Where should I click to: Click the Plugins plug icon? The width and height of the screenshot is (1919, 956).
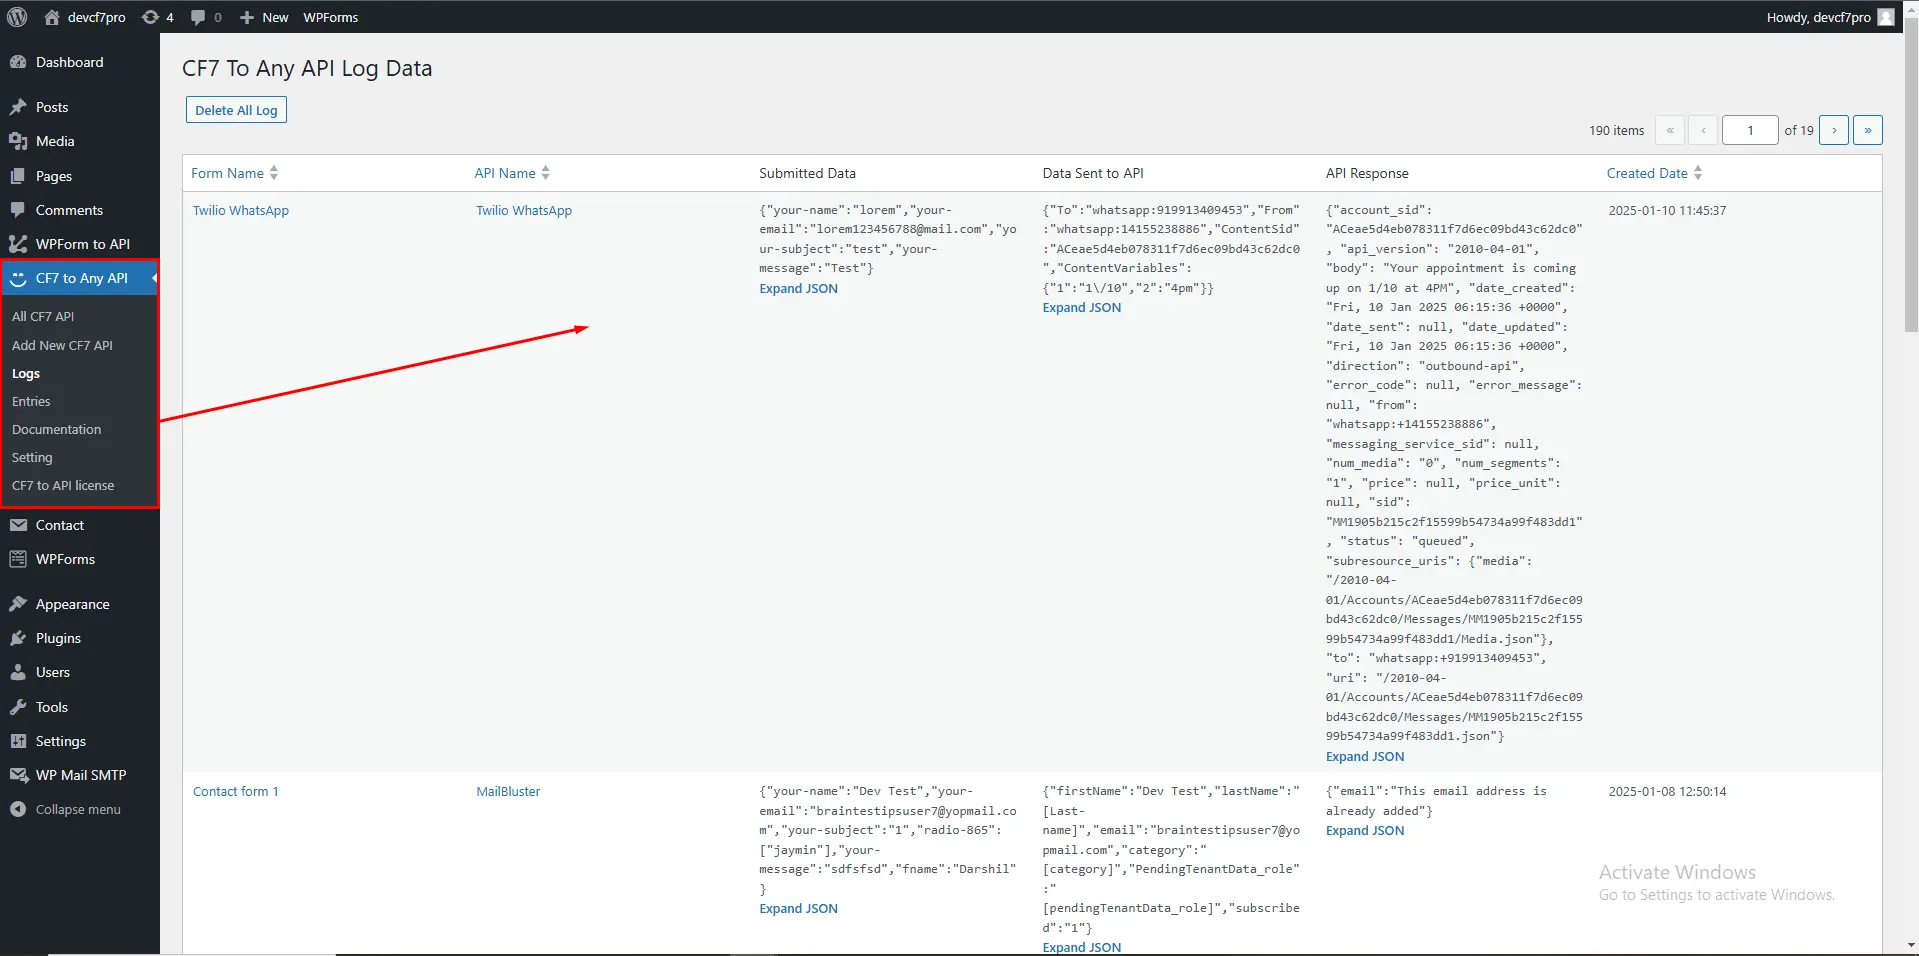pyautogui.click(x=18, y=638)
